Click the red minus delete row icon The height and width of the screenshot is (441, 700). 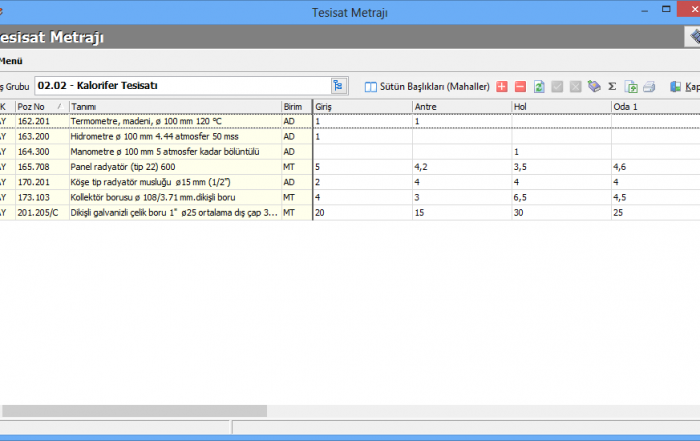tap(520, 87)
